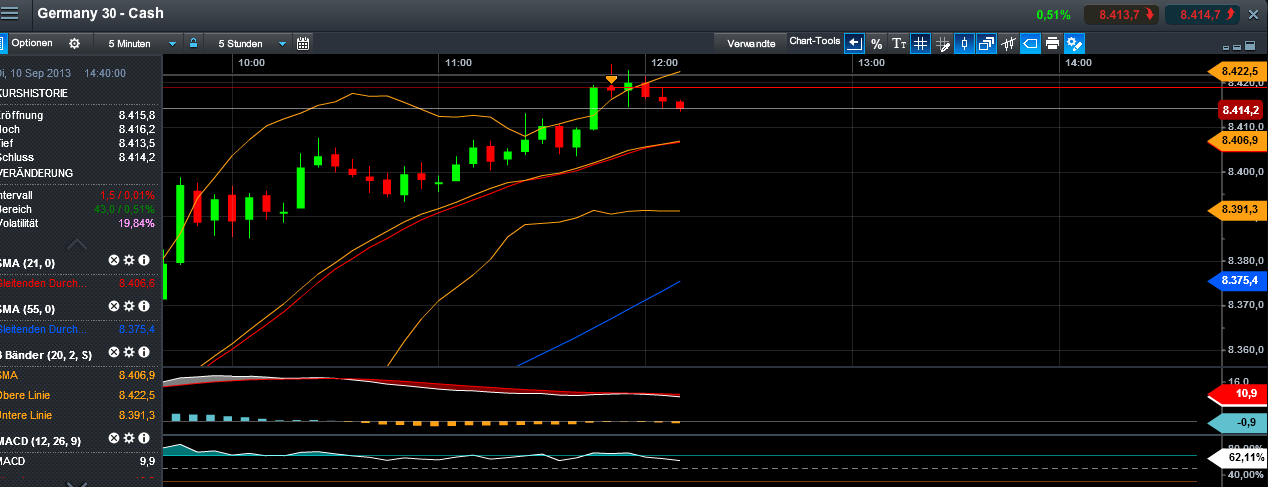1268x487 pixels.
Task: Remove the Bänder (20, 2, S) indicator
Action: pyautogui.click(x=114, y=352)
